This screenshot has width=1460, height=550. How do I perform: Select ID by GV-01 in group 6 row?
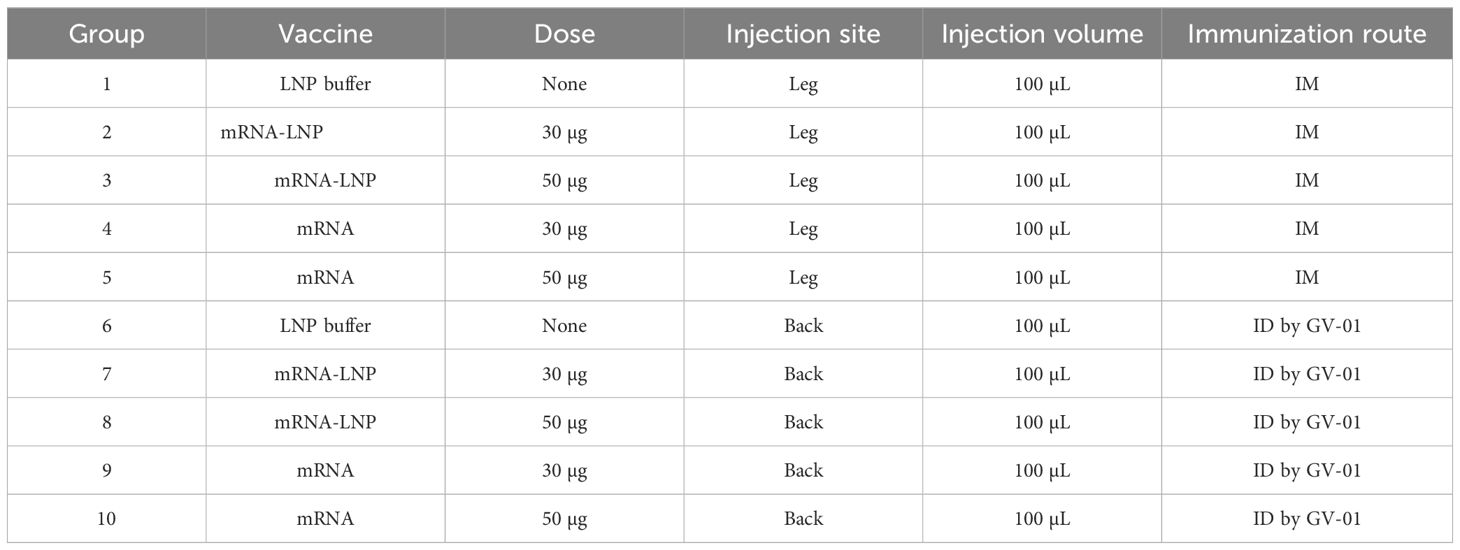click(1307, 326)
